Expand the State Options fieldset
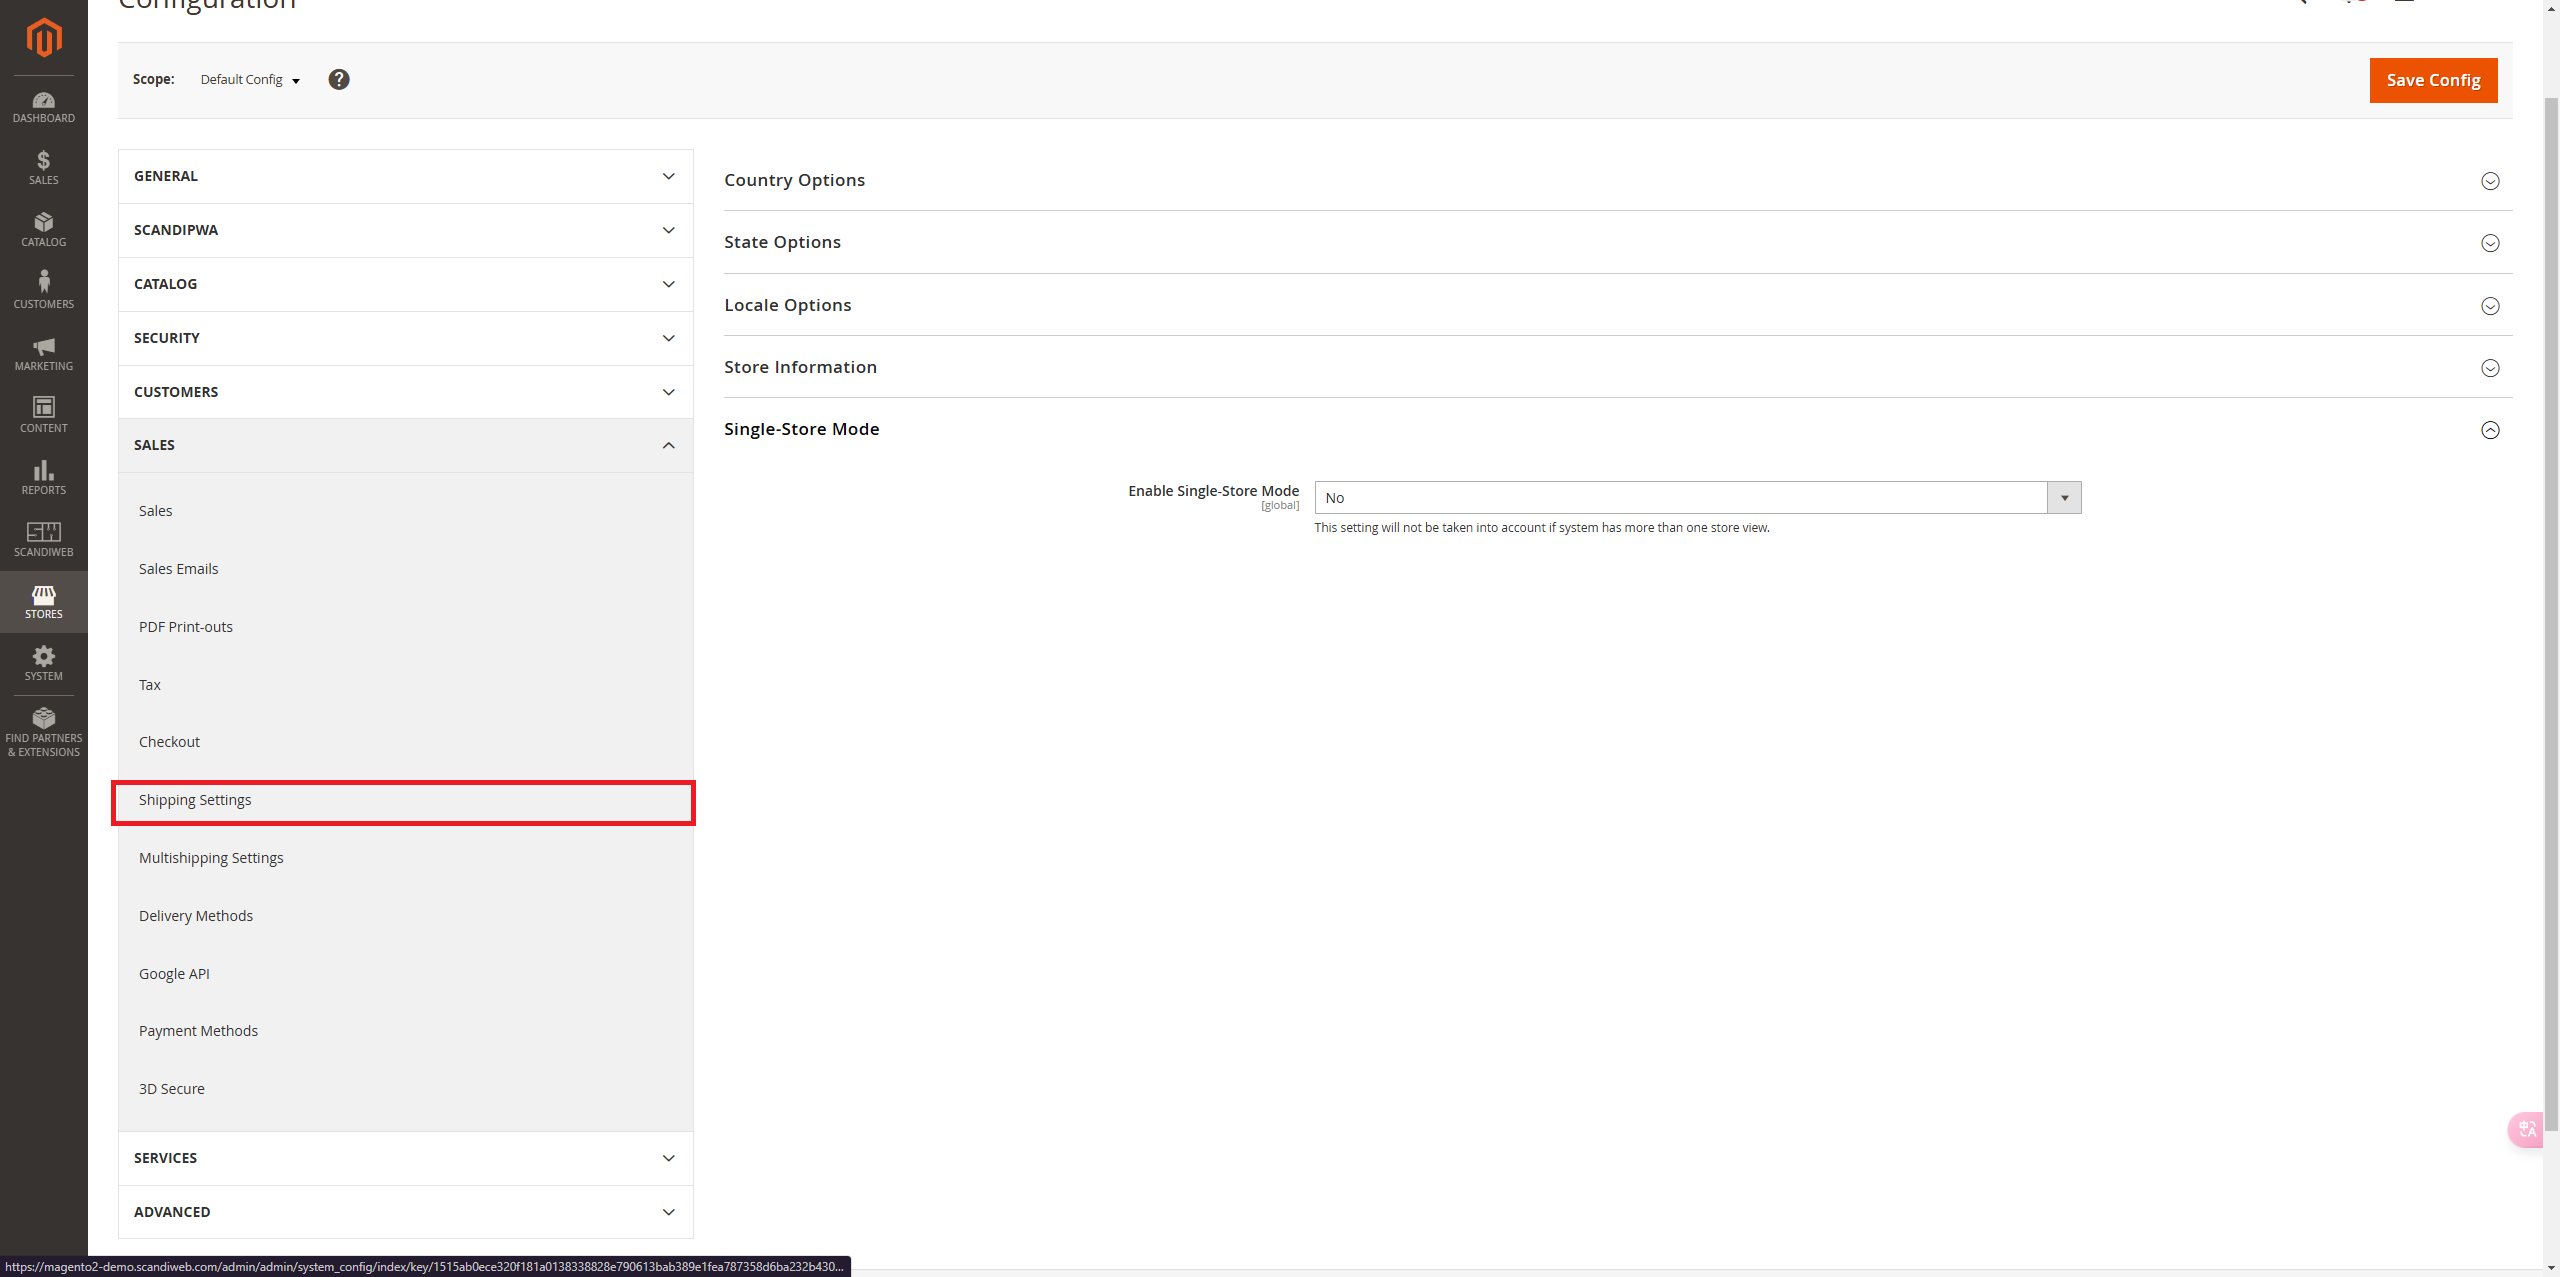Image resolution: width=2560 pixels, height=1277 pixels. [1618, 242]
